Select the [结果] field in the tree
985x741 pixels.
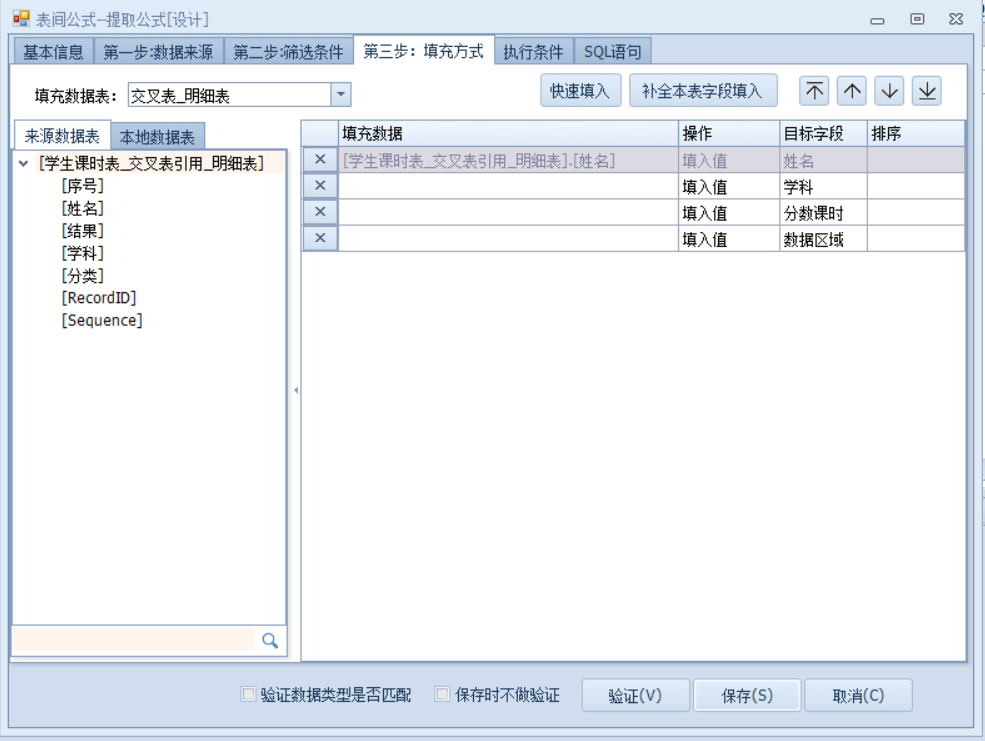point(82,230)
